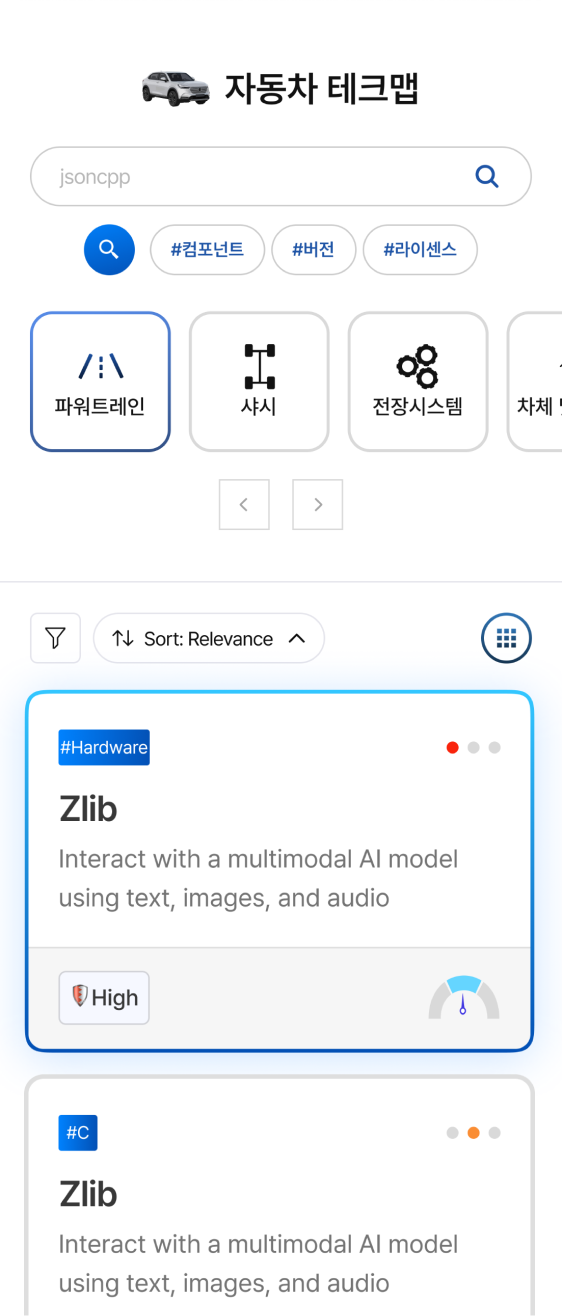Click the last gray dot on Hardware card
This screenshot has height=1316, width=564.
(x=495, y=747)
